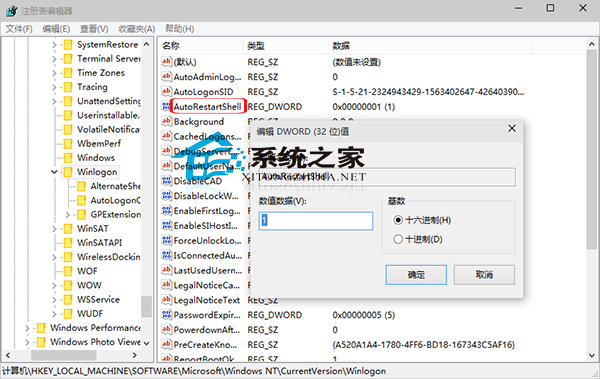Screen dimensions: 600x379
Task: Click the DWORD icon of EnableFirstLog...
Action: [166, 211]
